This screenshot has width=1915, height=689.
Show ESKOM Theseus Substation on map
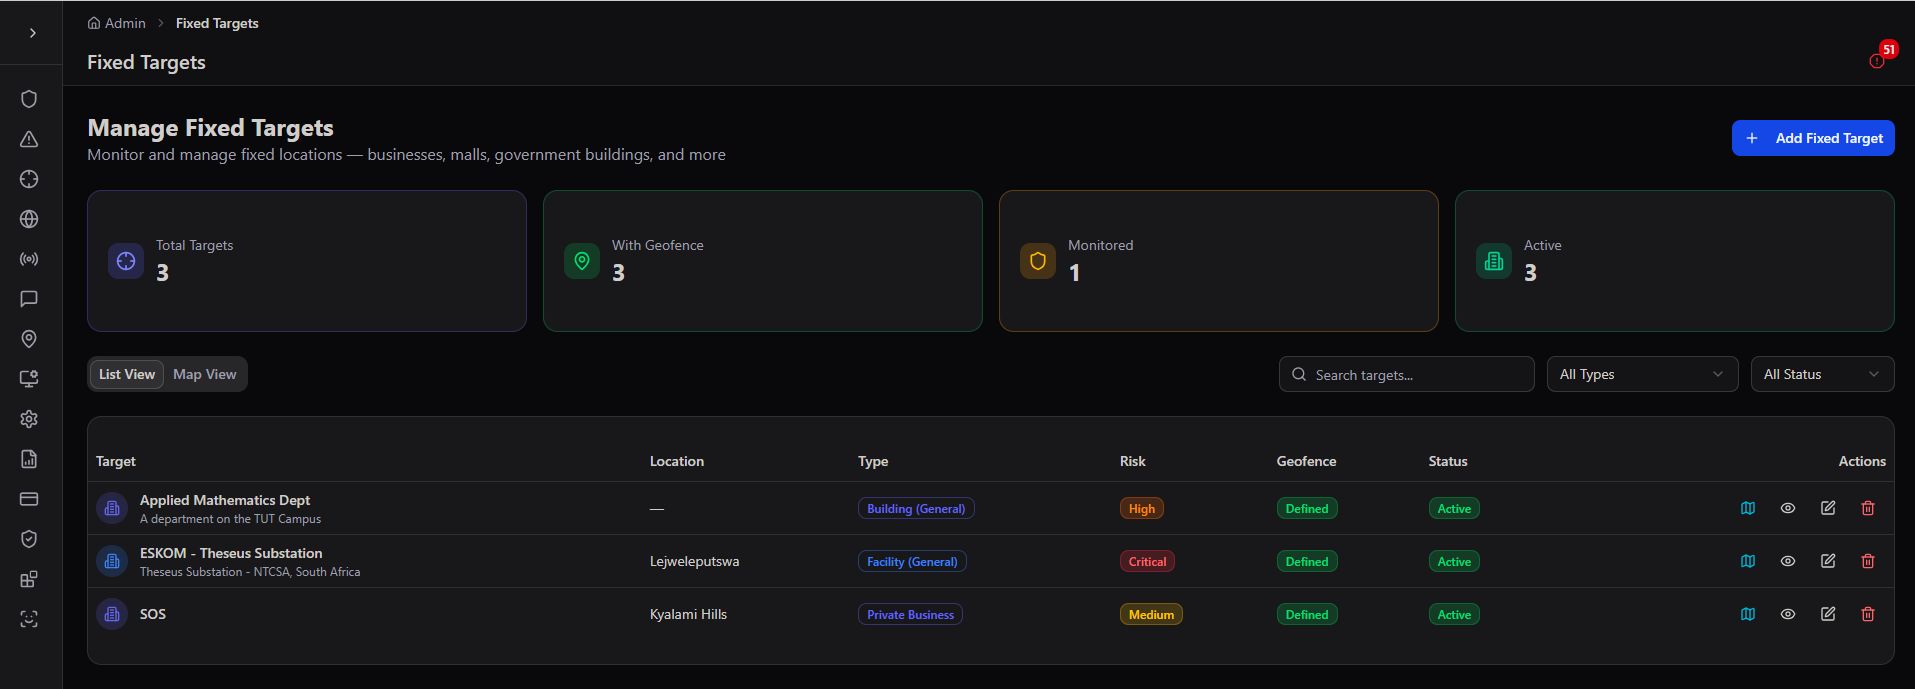pyautogui.click(x=1748, y=561)
